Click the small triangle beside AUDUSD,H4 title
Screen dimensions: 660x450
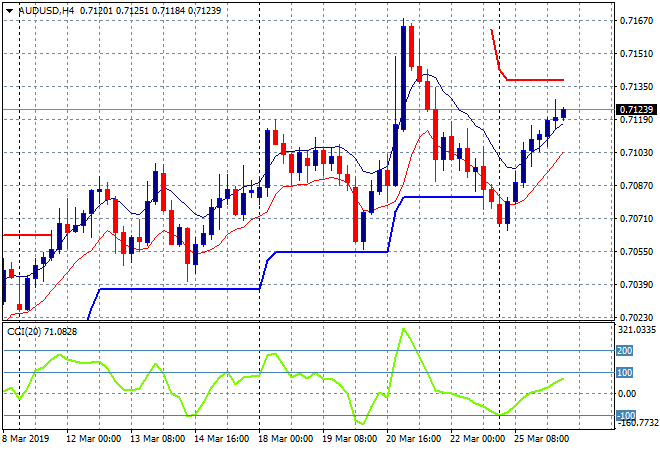9,11
